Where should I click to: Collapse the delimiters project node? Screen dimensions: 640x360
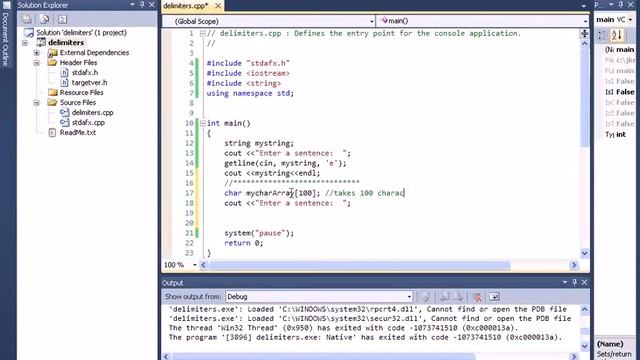[25, 42]
